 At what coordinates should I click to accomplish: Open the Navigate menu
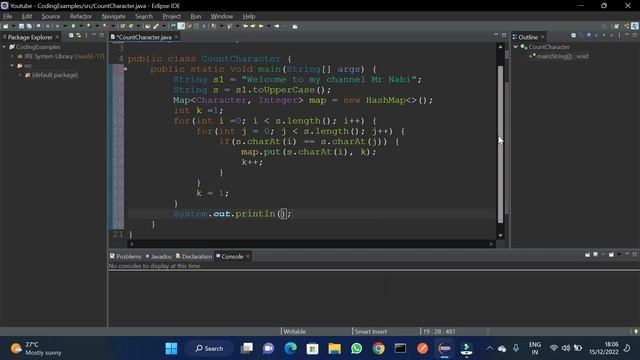pos(113,16)
